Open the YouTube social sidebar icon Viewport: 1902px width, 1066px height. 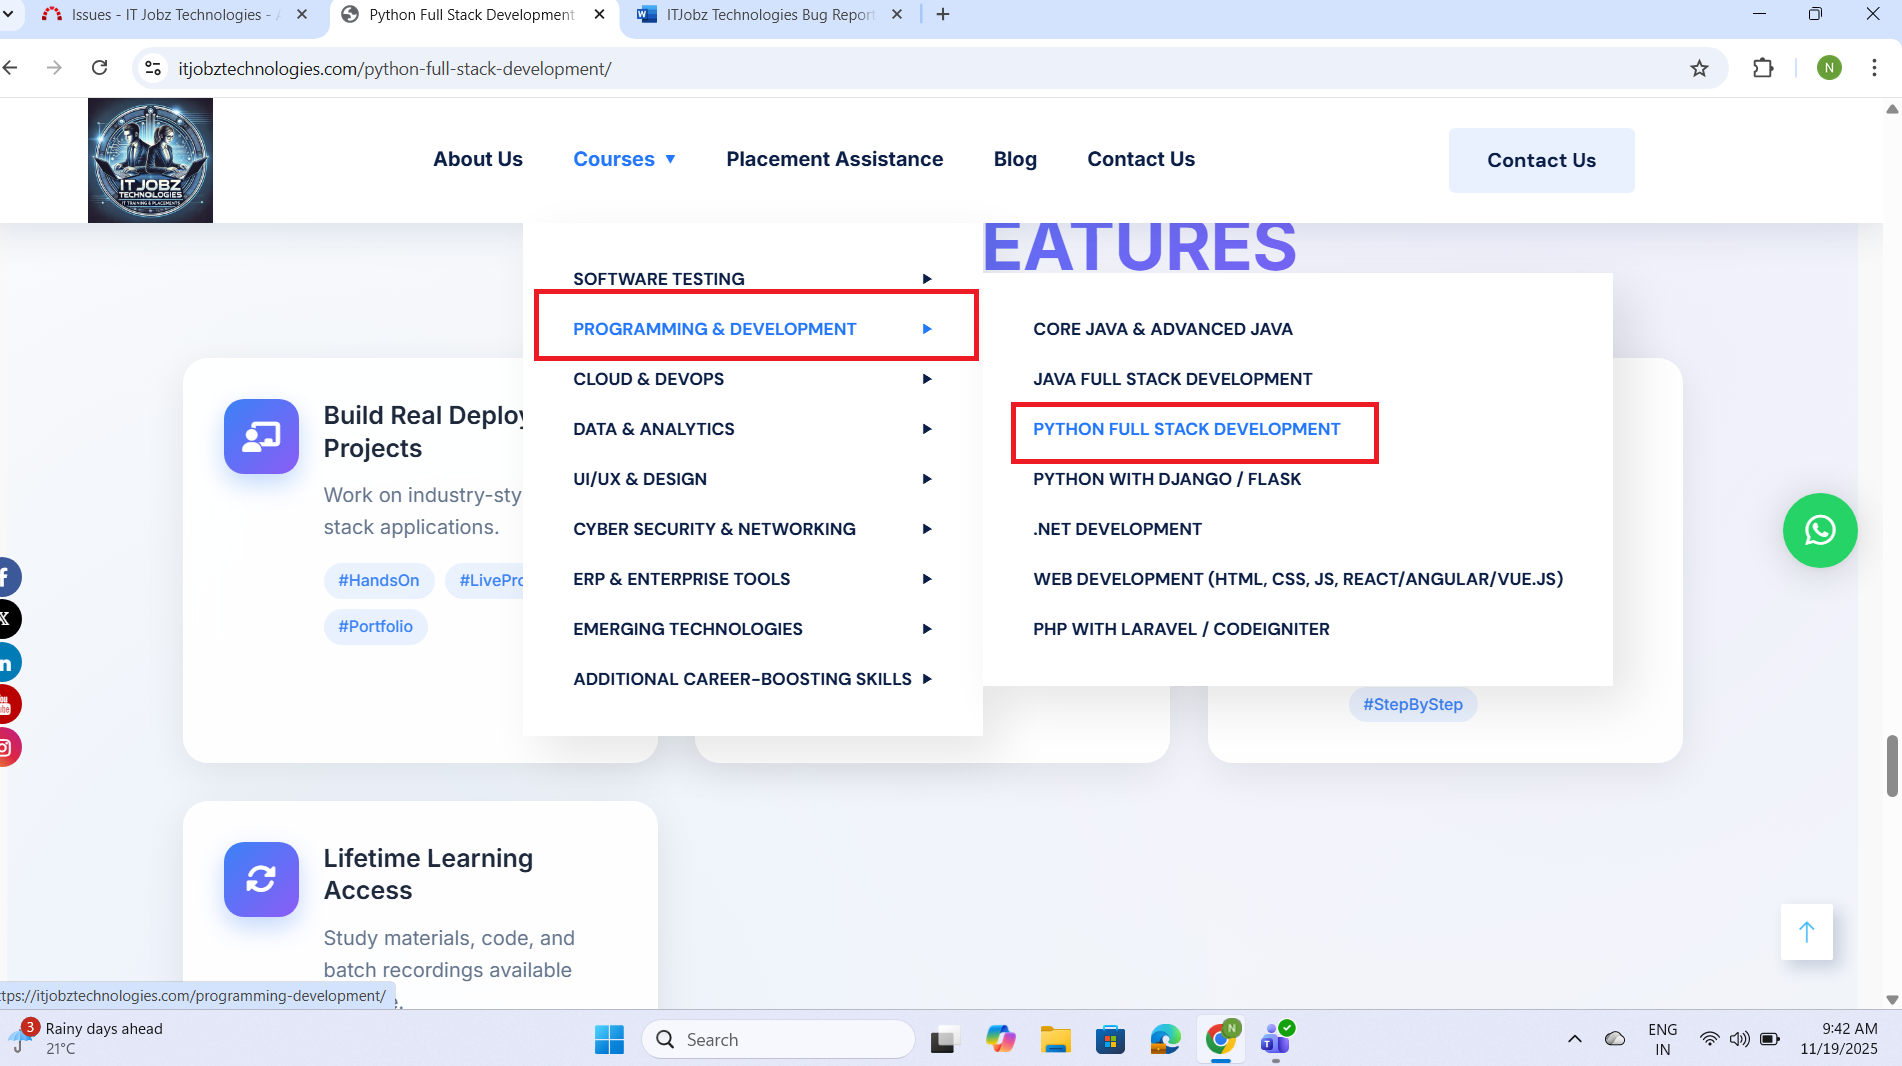[8, 704]
